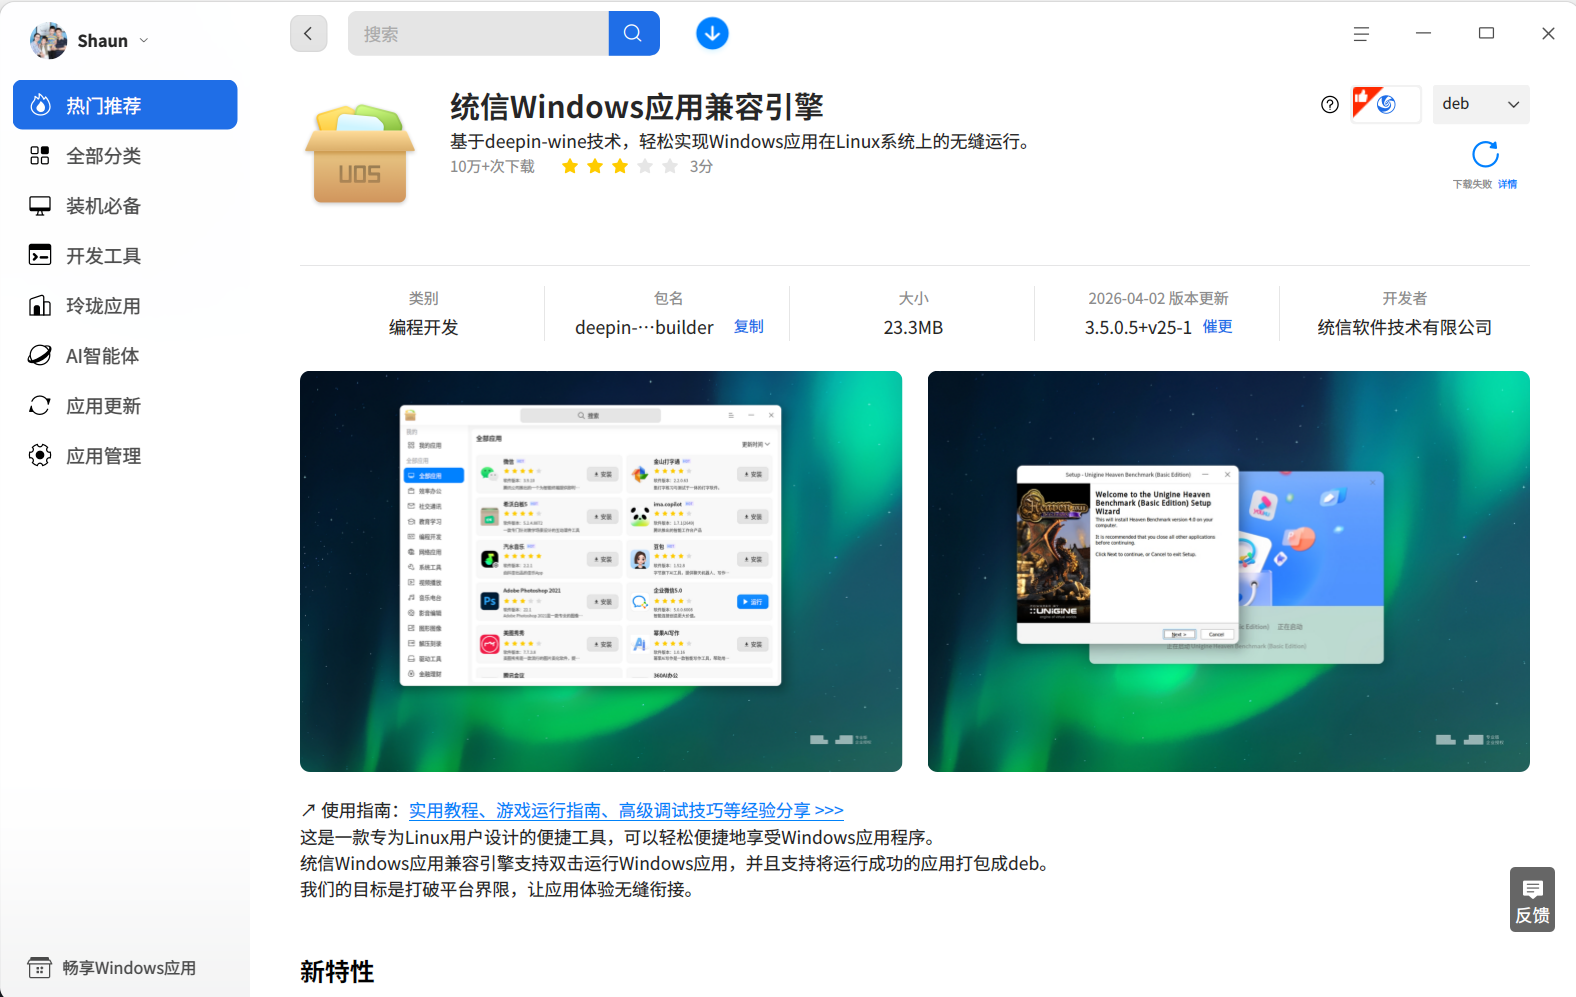Click the 10万+次下载 download count
The height and width of the screenshot is (997, 1576).
point(492,167)
